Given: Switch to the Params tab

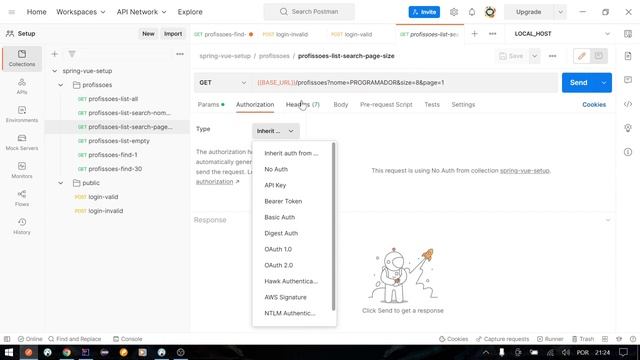Looking at the screenshot, I should click(211, 104).
